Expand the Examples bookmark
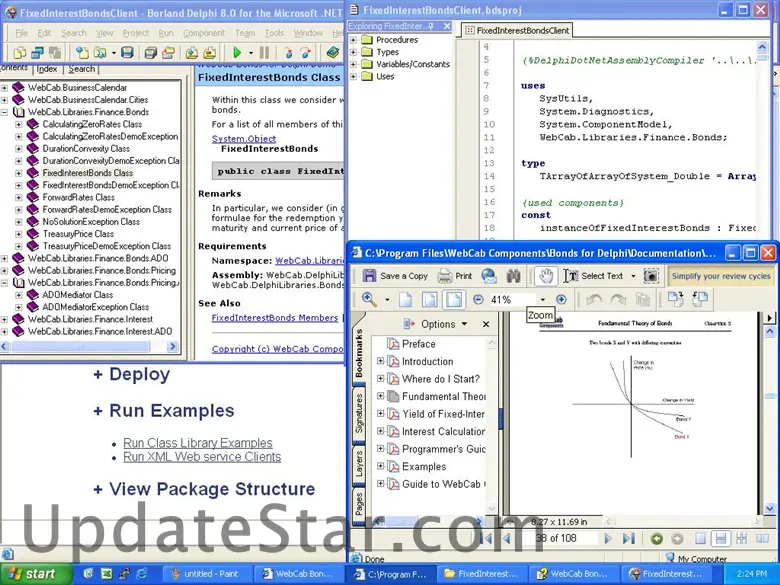The width and height of the screenshot is (780, 585). point(381,466)
